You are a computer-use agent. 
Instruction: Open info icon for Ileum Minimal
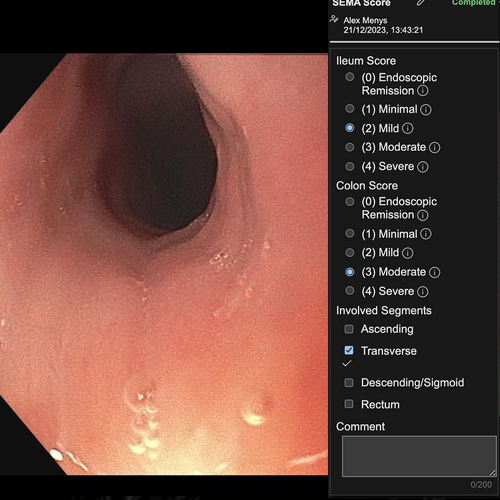(426, 109)
